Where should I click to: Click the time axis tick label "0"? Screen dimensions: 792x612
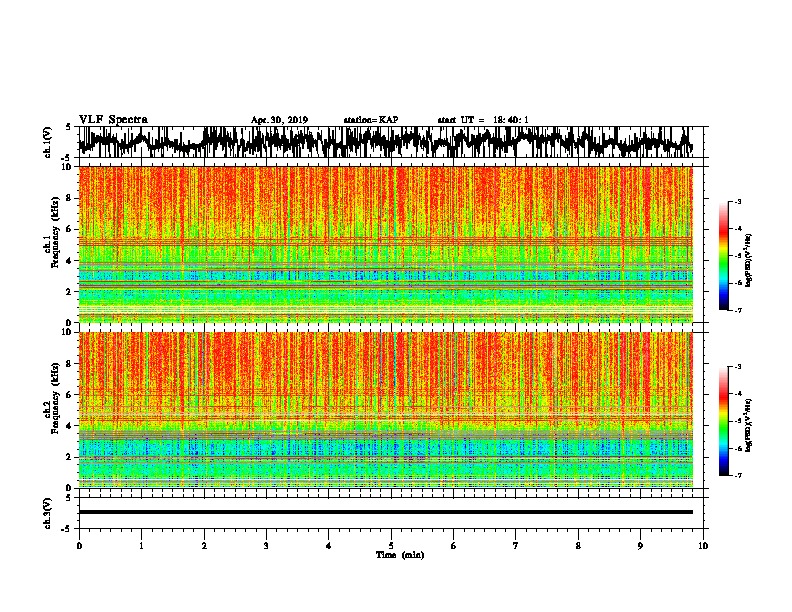(x=79, y=546)
